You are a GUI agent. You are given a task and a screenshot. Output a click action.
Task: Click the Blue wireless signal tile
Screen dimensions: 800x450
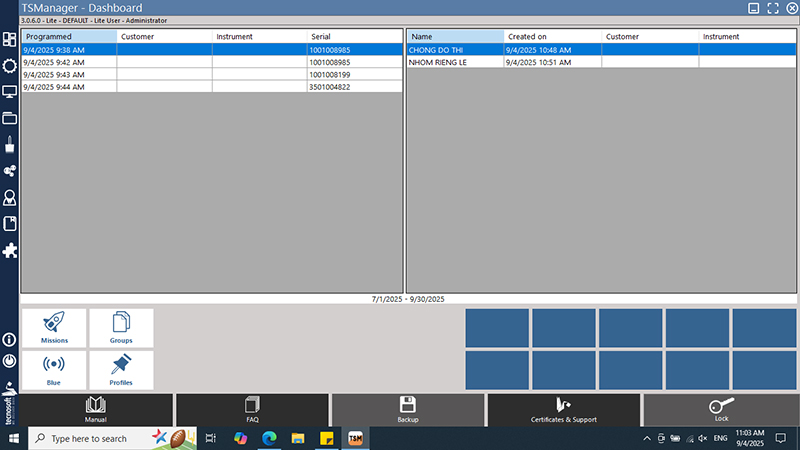coord(55,369)
